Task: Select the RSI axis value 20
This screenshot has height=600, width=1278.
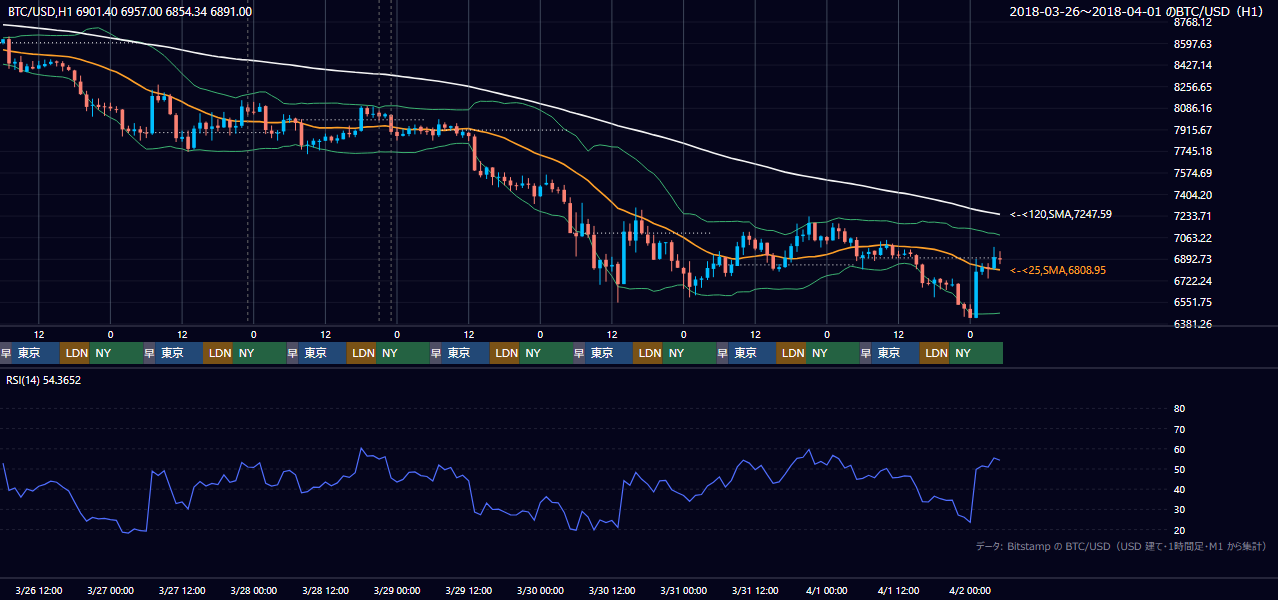Action: point(1179,530)
